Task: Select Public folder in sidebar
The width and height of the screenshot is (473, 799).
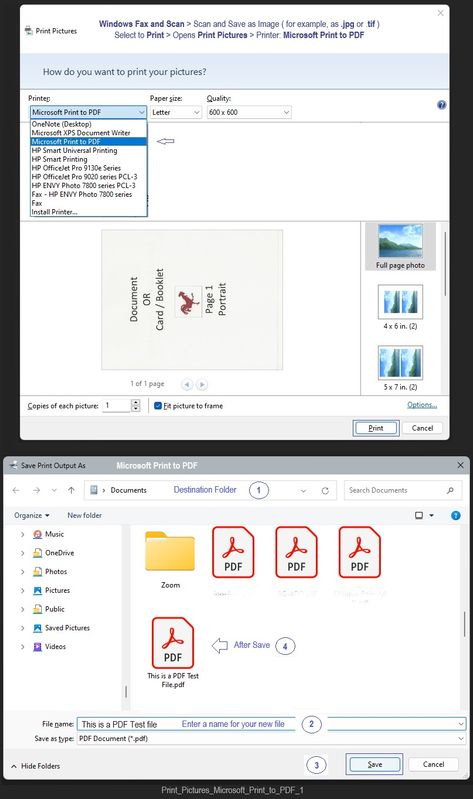Action: coord(49,609)
